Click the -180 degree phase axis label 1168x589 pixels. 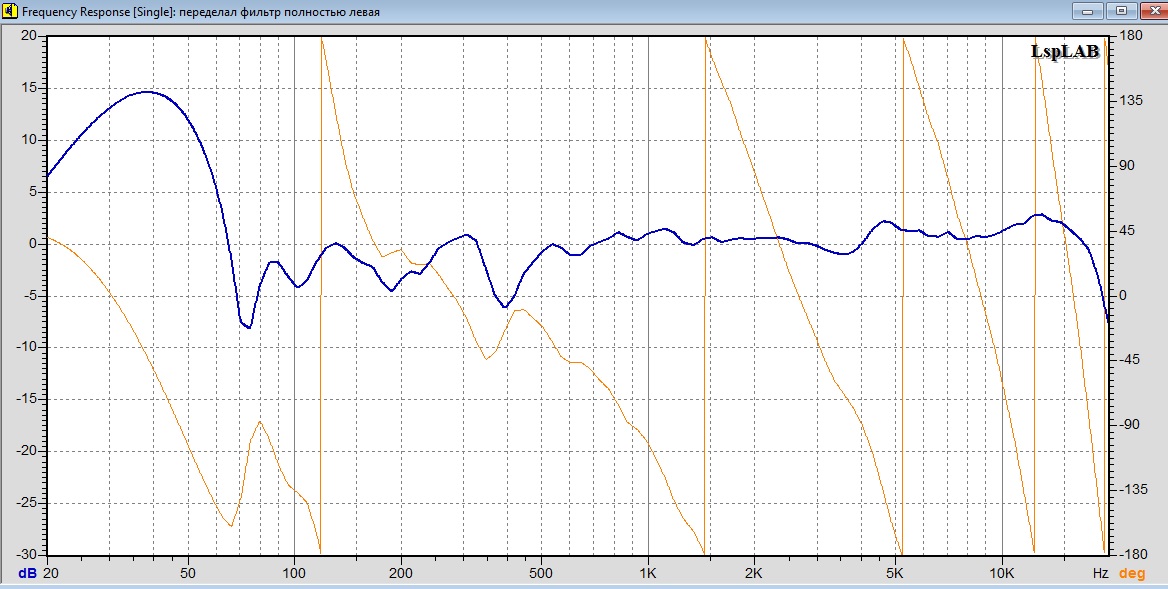point(1133,555)
